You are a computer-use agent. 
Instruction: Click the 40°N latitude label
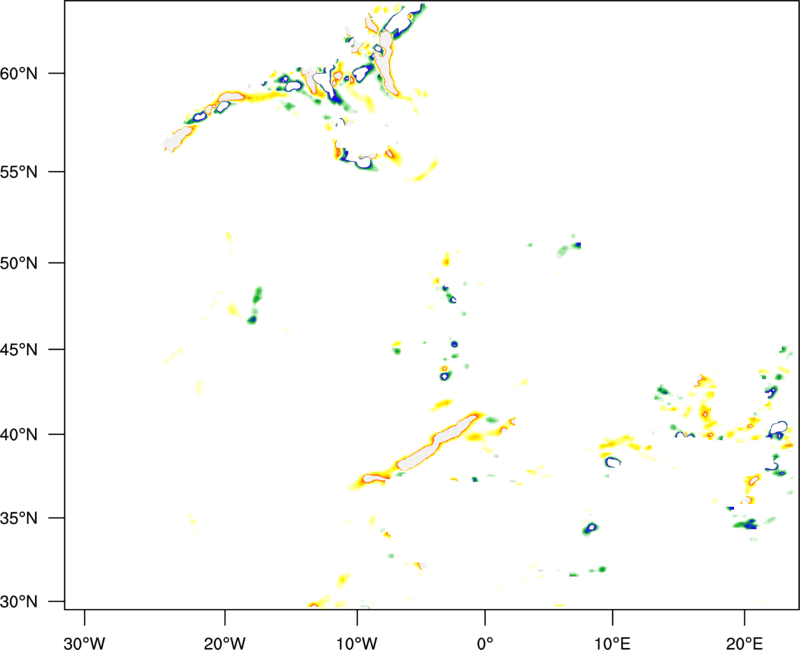pyautogui.click(x=19, y=435)
